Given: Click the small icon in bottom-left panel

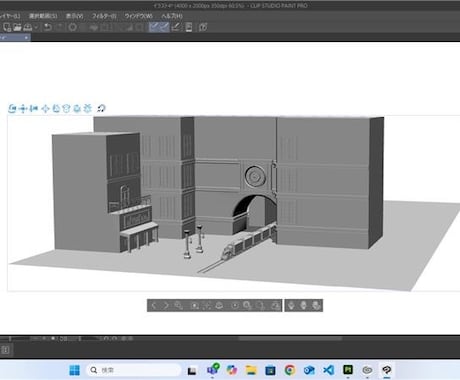Looking at the screenshot, I should pos(5,350).
